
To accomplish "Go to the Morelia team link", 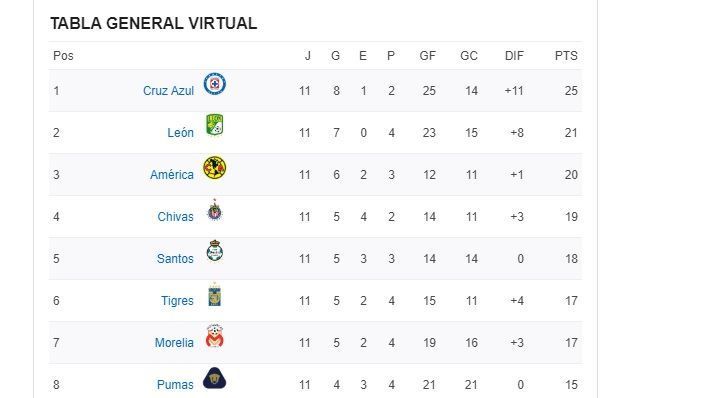I will [x=174, y=343].
